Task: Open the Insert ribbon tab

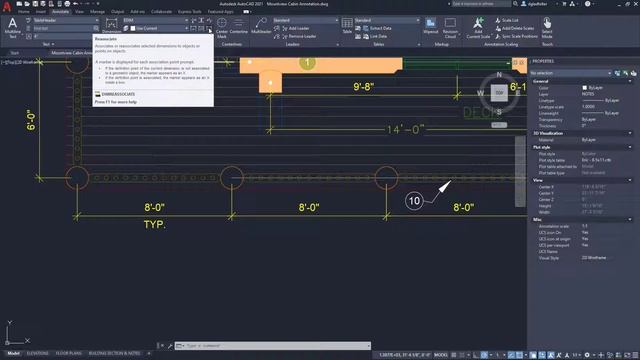Action: point(41,12)
